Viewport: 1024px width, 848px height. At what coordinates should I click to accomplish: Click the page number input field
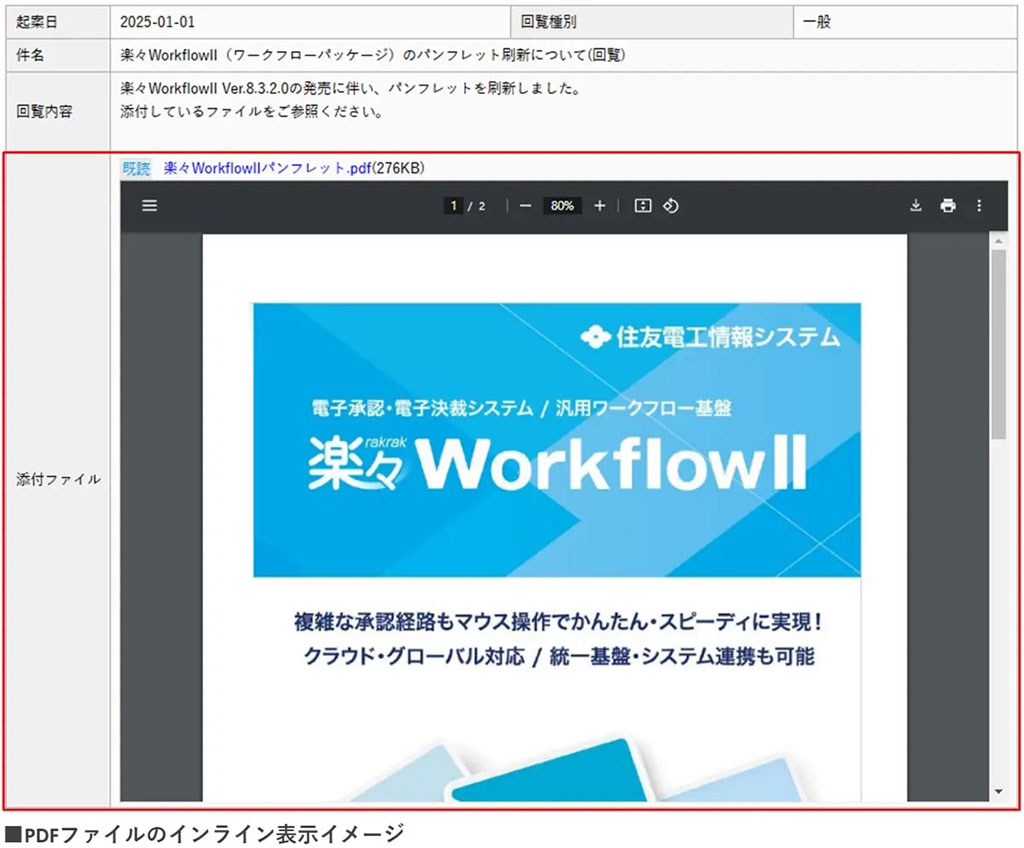(x=455, y=206)
